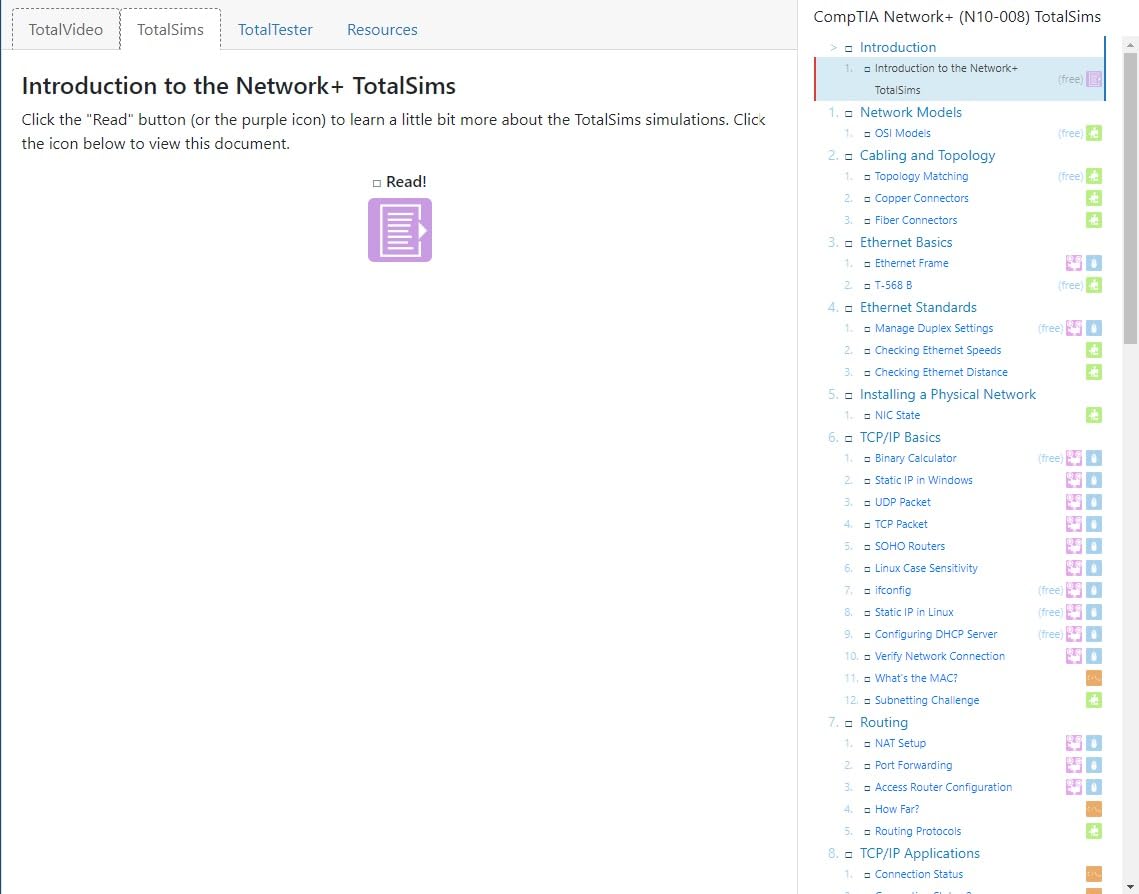
Task: Click green puzzle icon beside Subnetting Challenge
Action: [1094, 700]
